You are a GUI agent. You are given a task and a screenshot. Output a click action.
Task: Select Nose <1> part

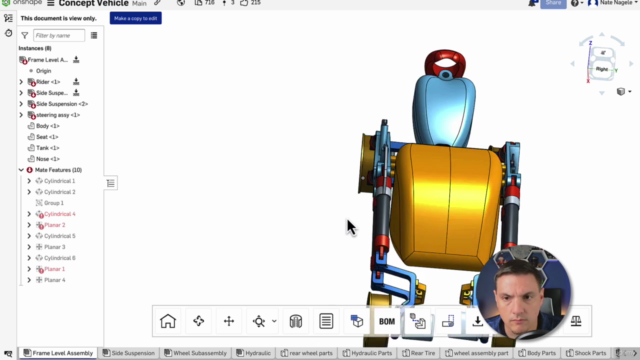47,159
